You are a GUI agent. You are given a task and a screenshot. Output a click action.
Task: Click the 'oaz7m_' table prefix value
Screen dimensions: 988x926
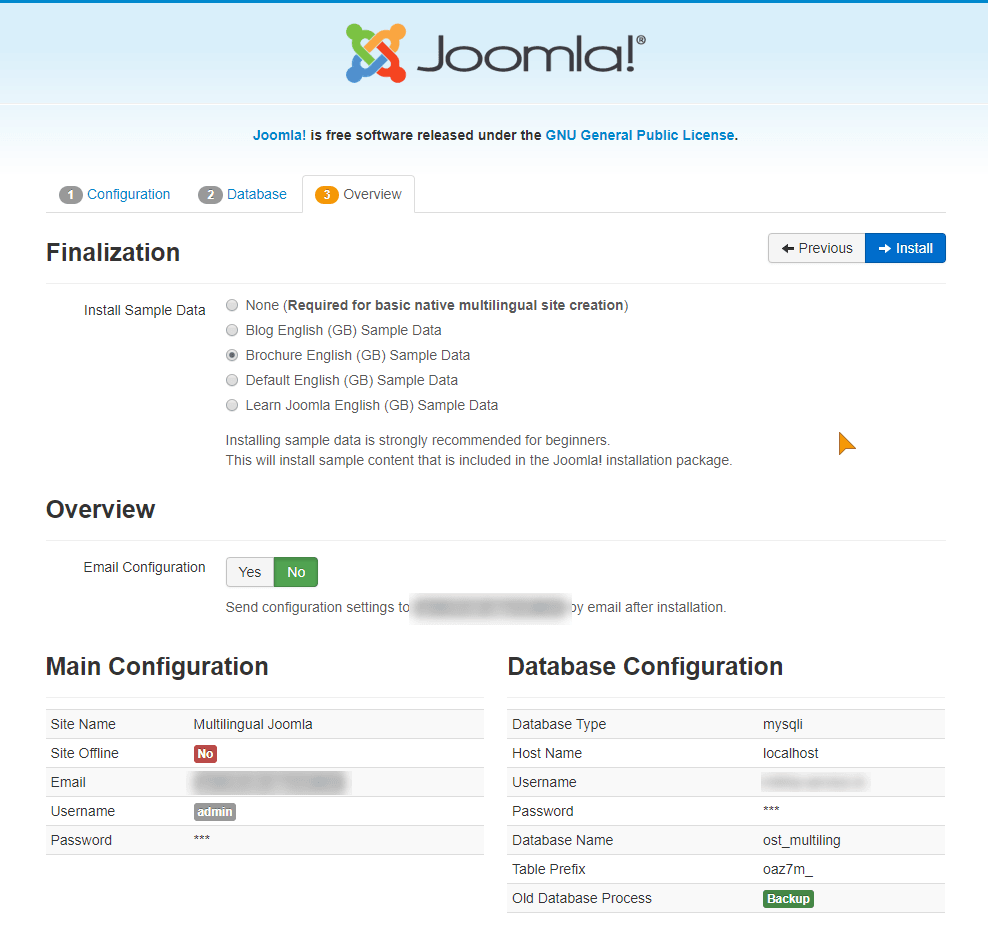[x=788, y=869]
